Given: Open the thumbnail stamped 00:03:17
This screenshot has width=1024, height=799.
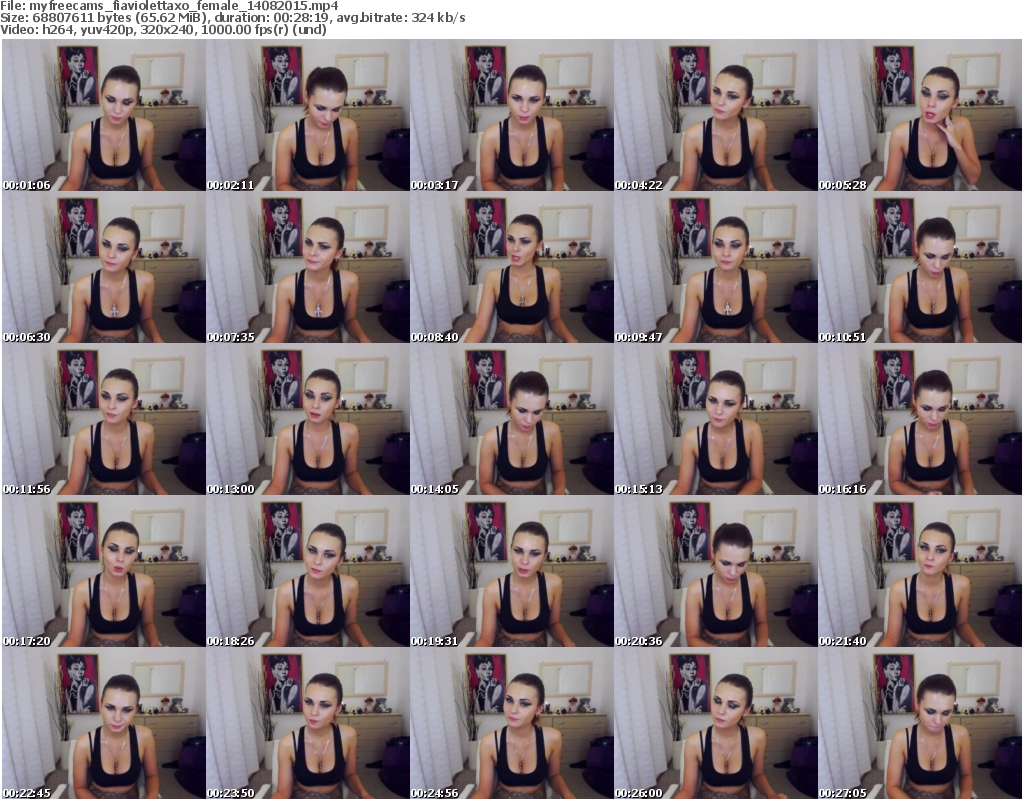Looking at the screenshot, I should [x=511, y=115].
